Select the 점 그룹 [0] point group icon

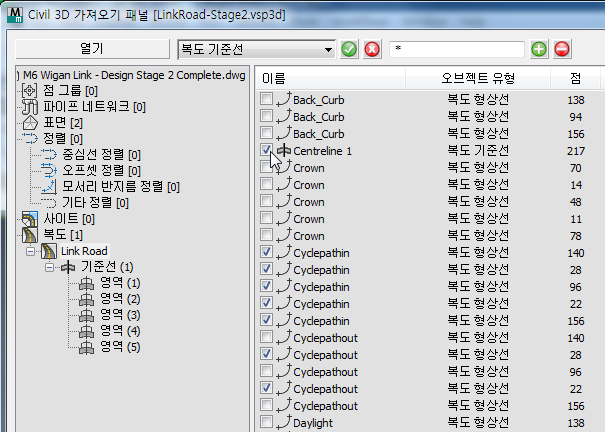(x=30, y=91)
